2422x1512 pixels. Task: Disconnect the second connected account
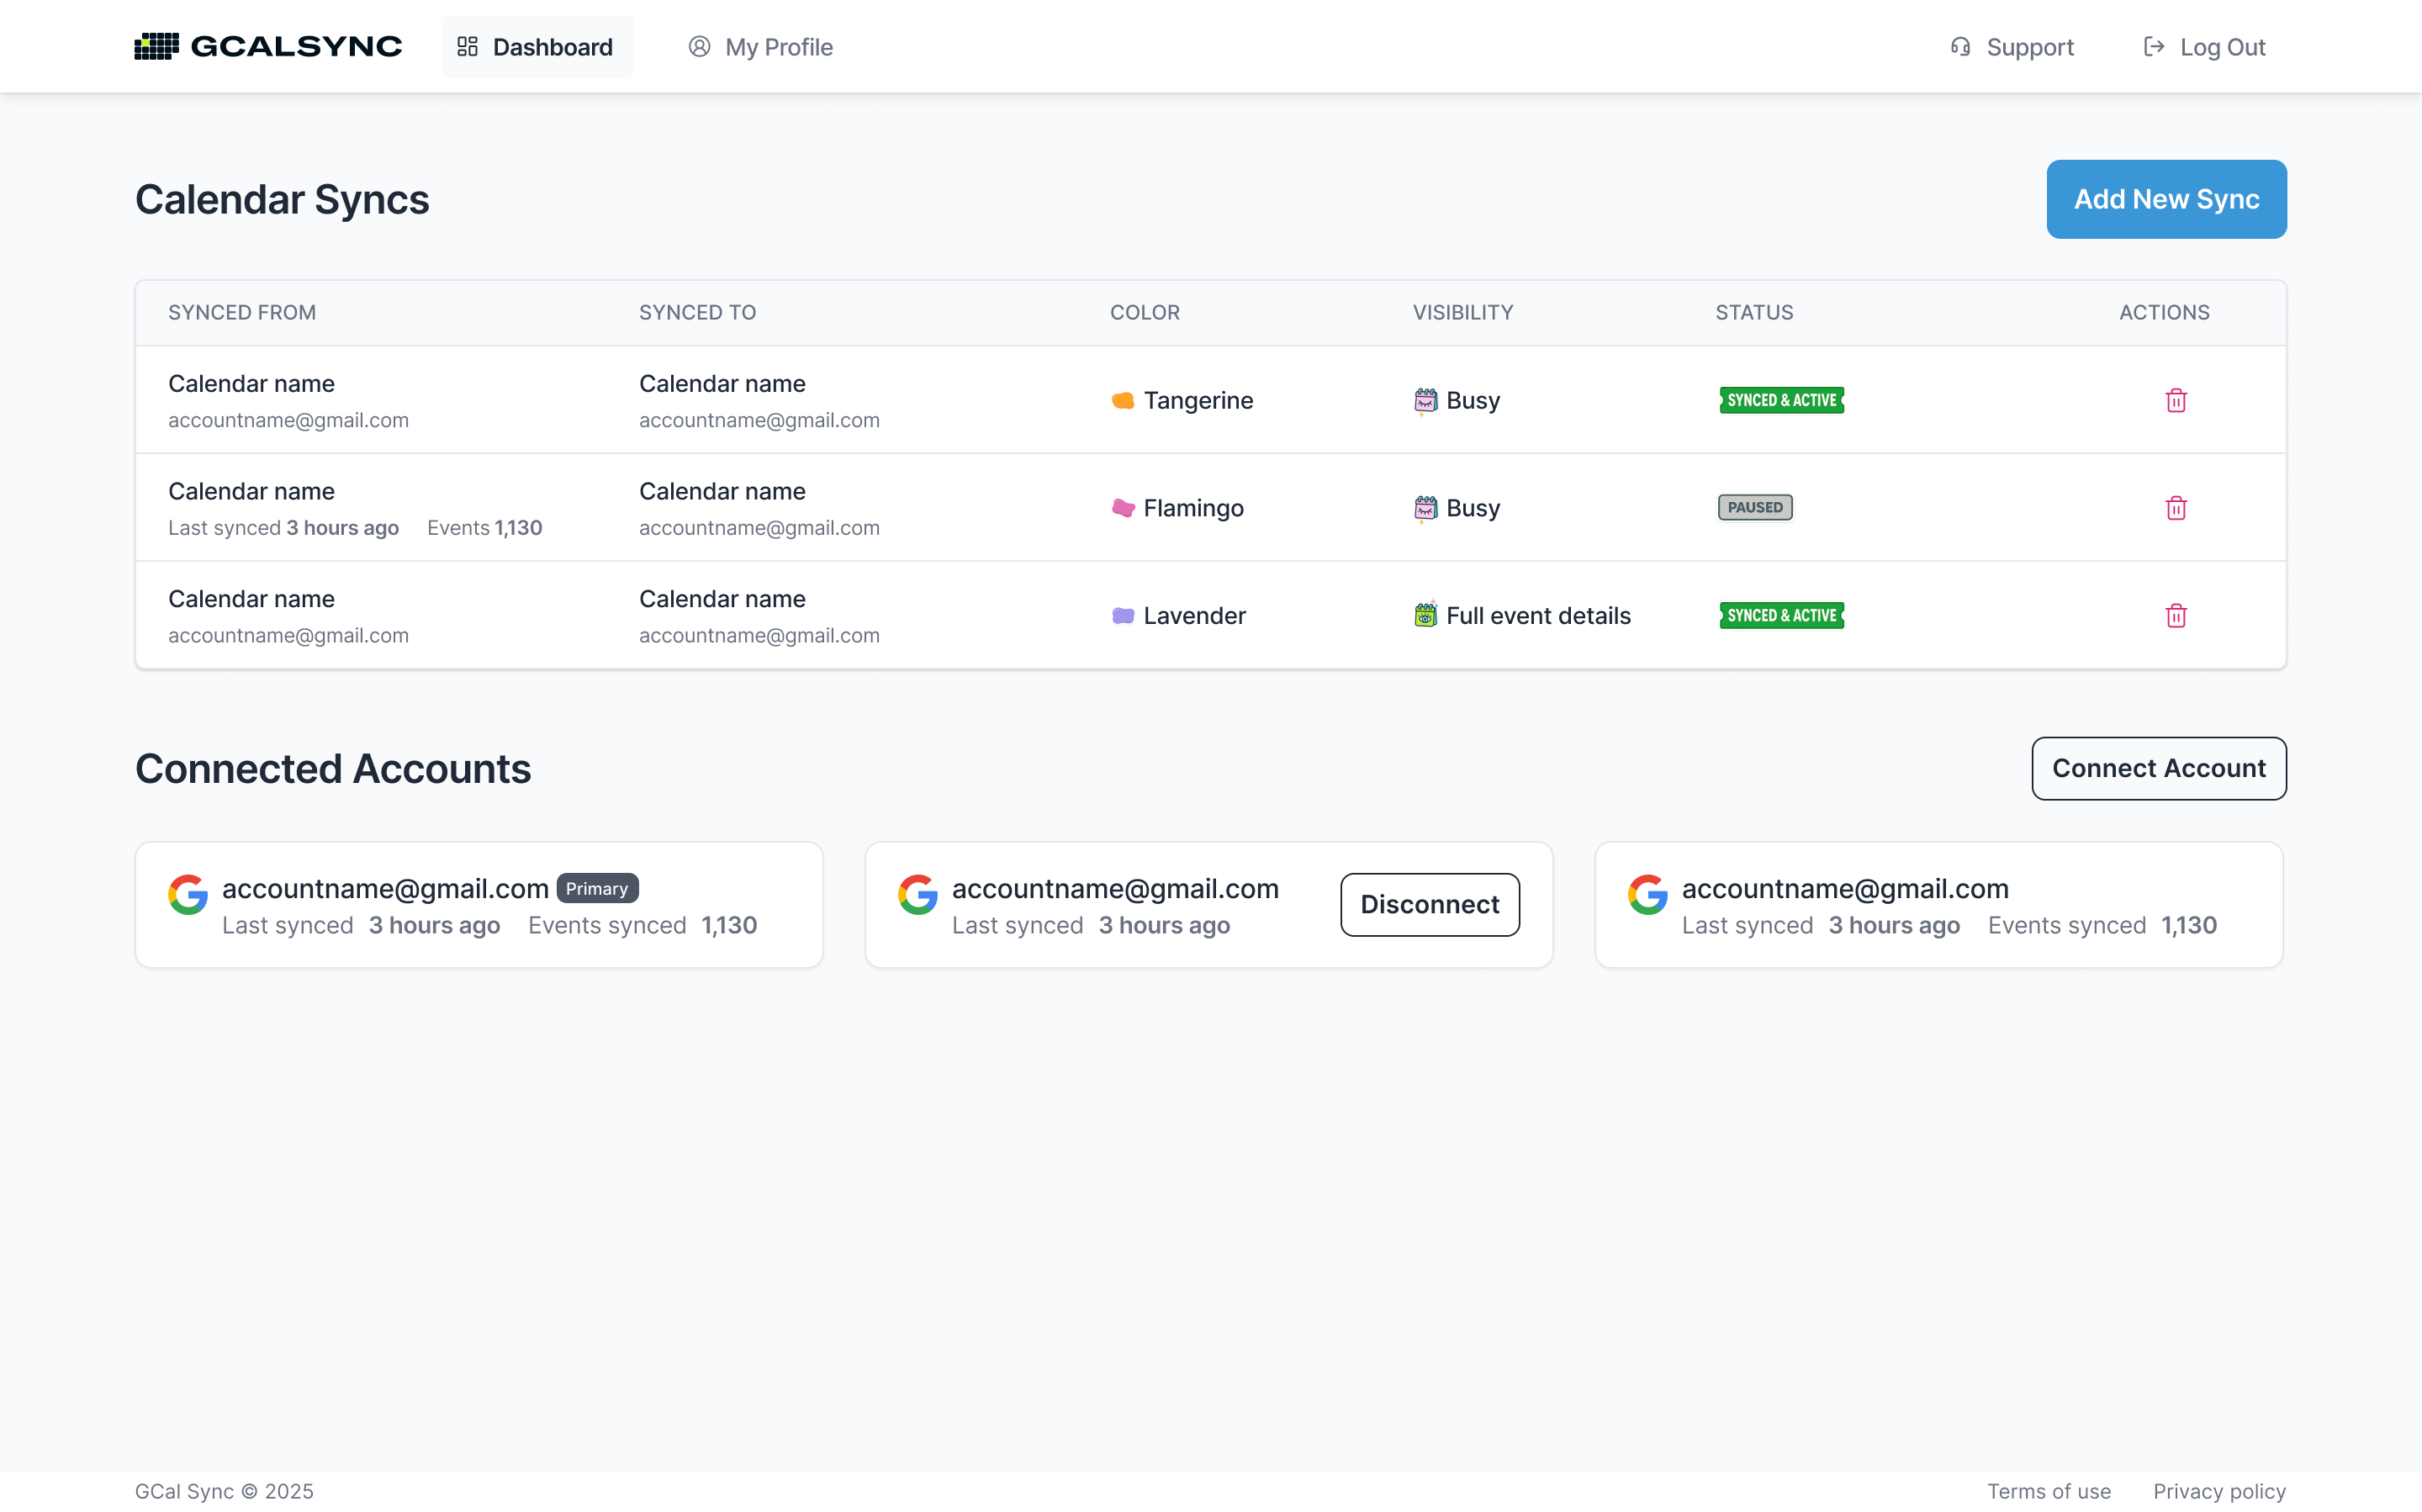coord(1430,904)
